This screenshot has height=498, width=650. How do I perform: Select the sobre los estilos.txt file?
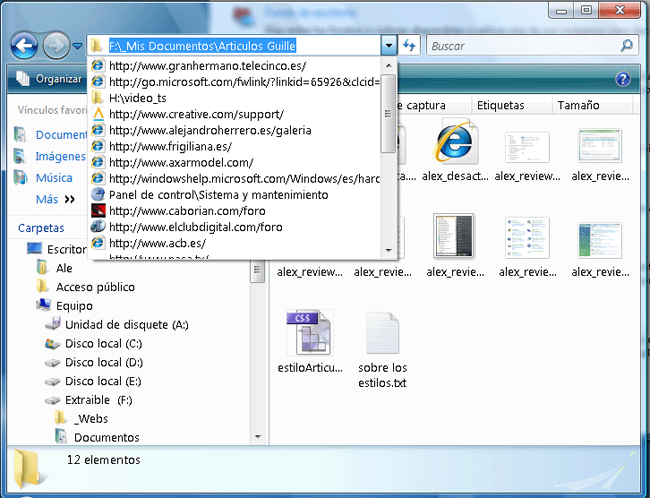382,350
